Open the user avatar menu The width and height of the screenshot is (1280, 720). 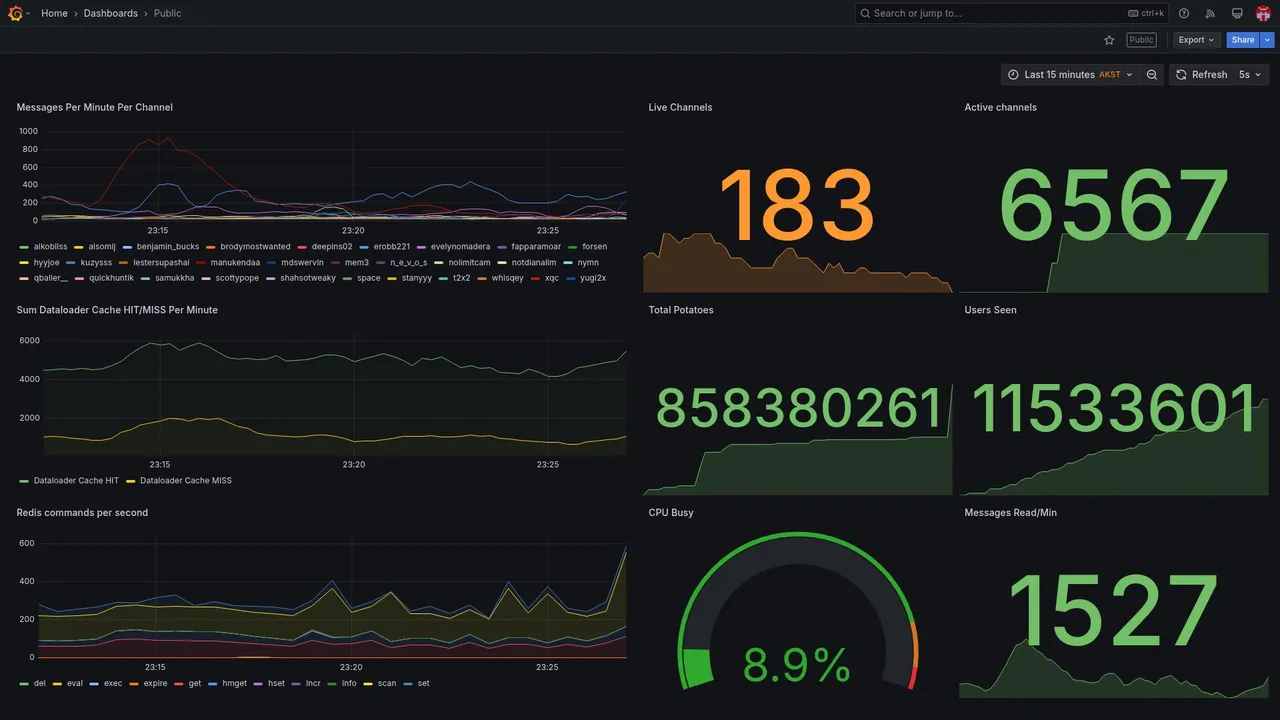pyautogui.click(x=1263, y=13)
